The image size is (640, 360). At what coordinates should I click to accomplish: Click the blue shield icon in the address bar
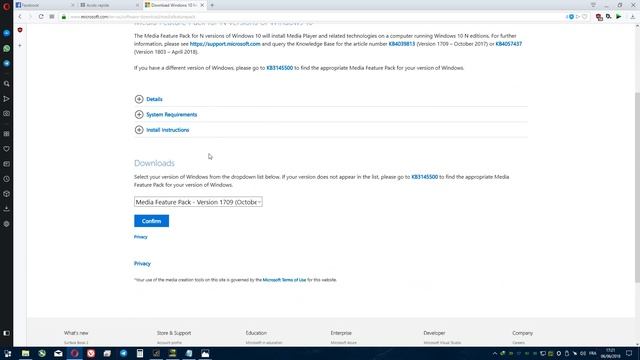click(x=571, y=17)
